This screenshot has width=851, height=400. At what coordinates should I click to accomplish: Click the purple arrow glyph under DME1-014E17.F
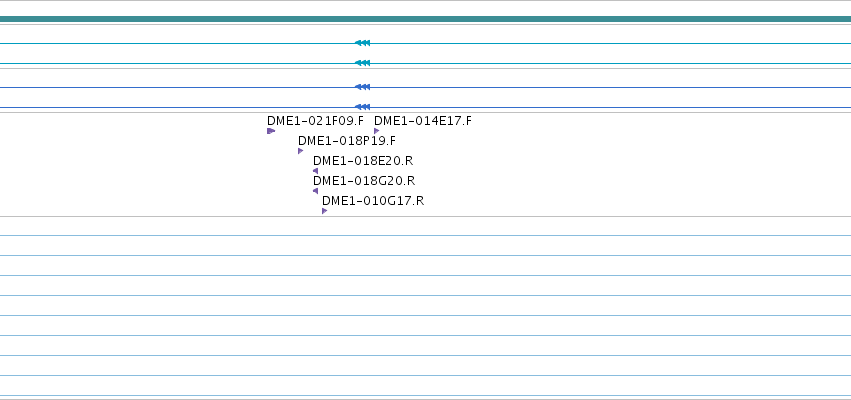377,131
